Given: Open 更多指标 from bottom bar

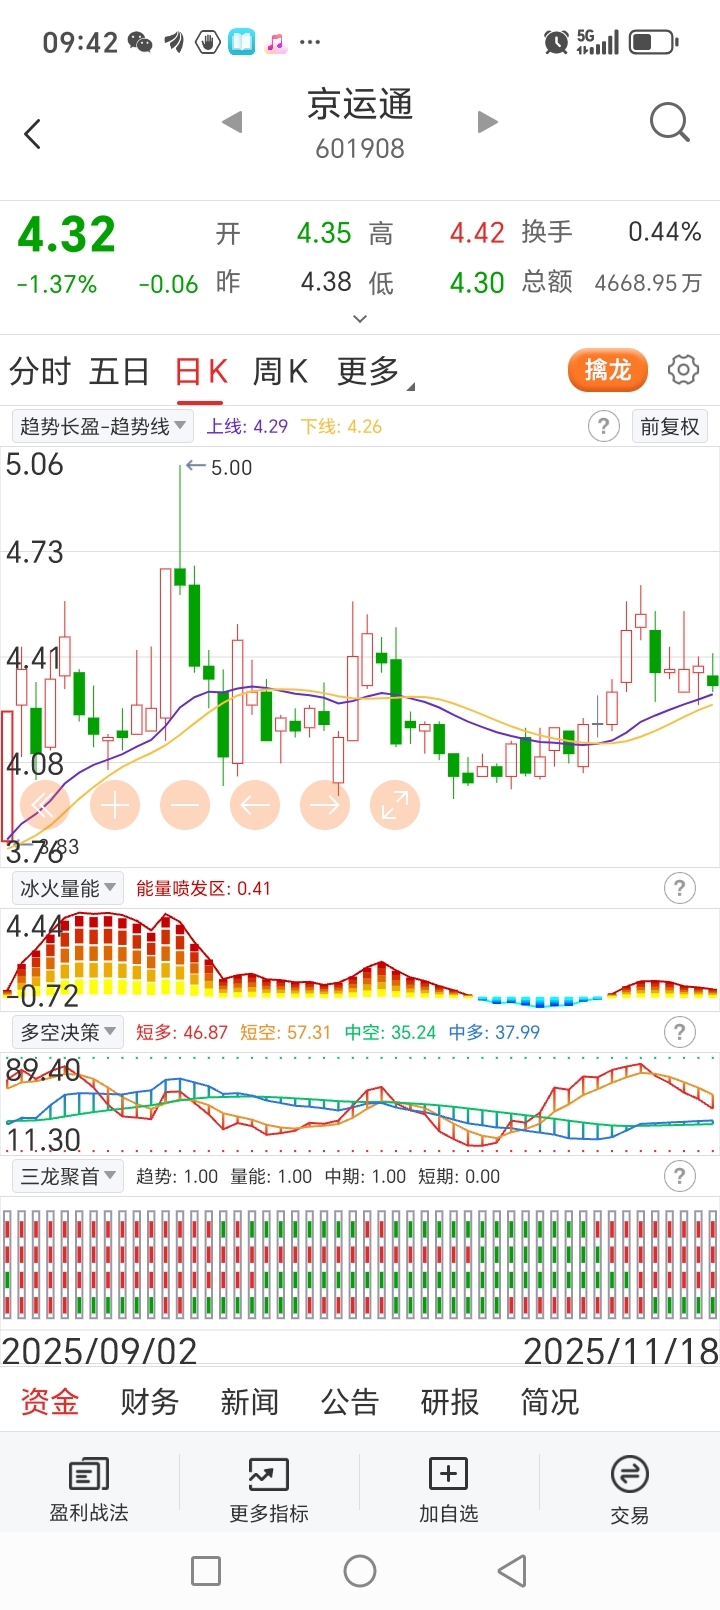Looking at the screenshot, I should [x=269, y=1489].
